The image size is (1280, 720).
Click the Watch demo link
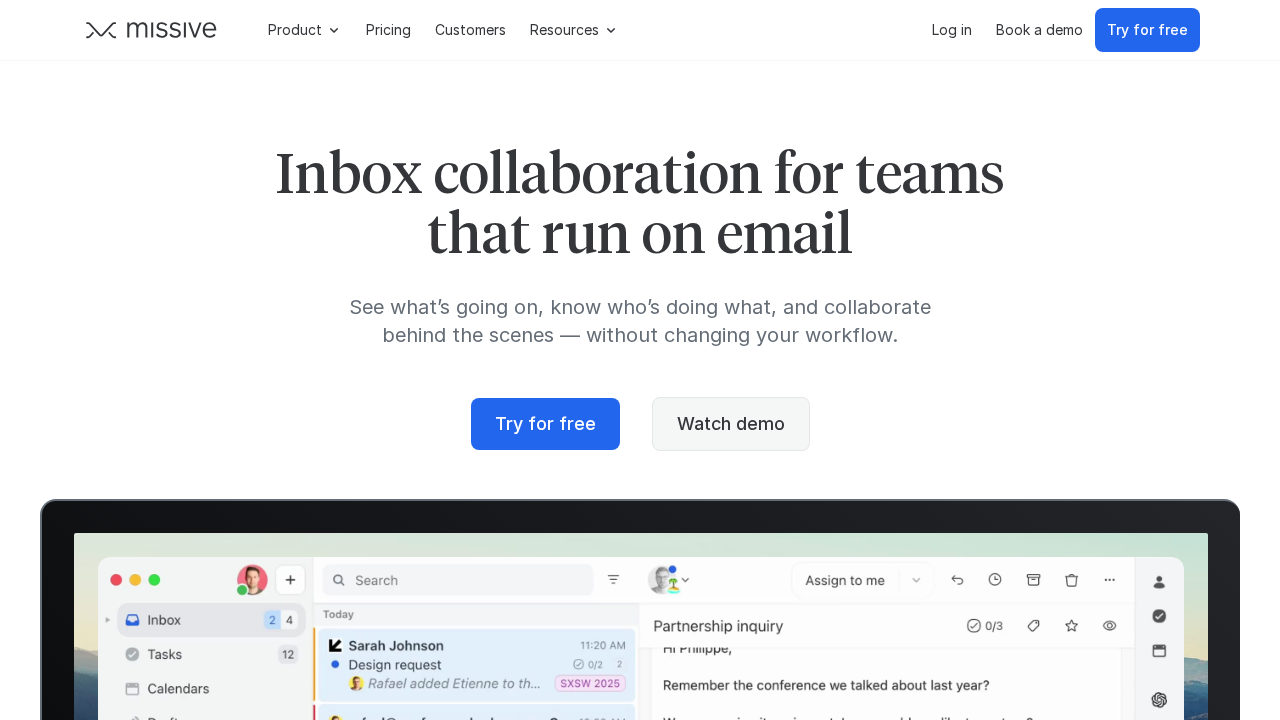[731, 423]
